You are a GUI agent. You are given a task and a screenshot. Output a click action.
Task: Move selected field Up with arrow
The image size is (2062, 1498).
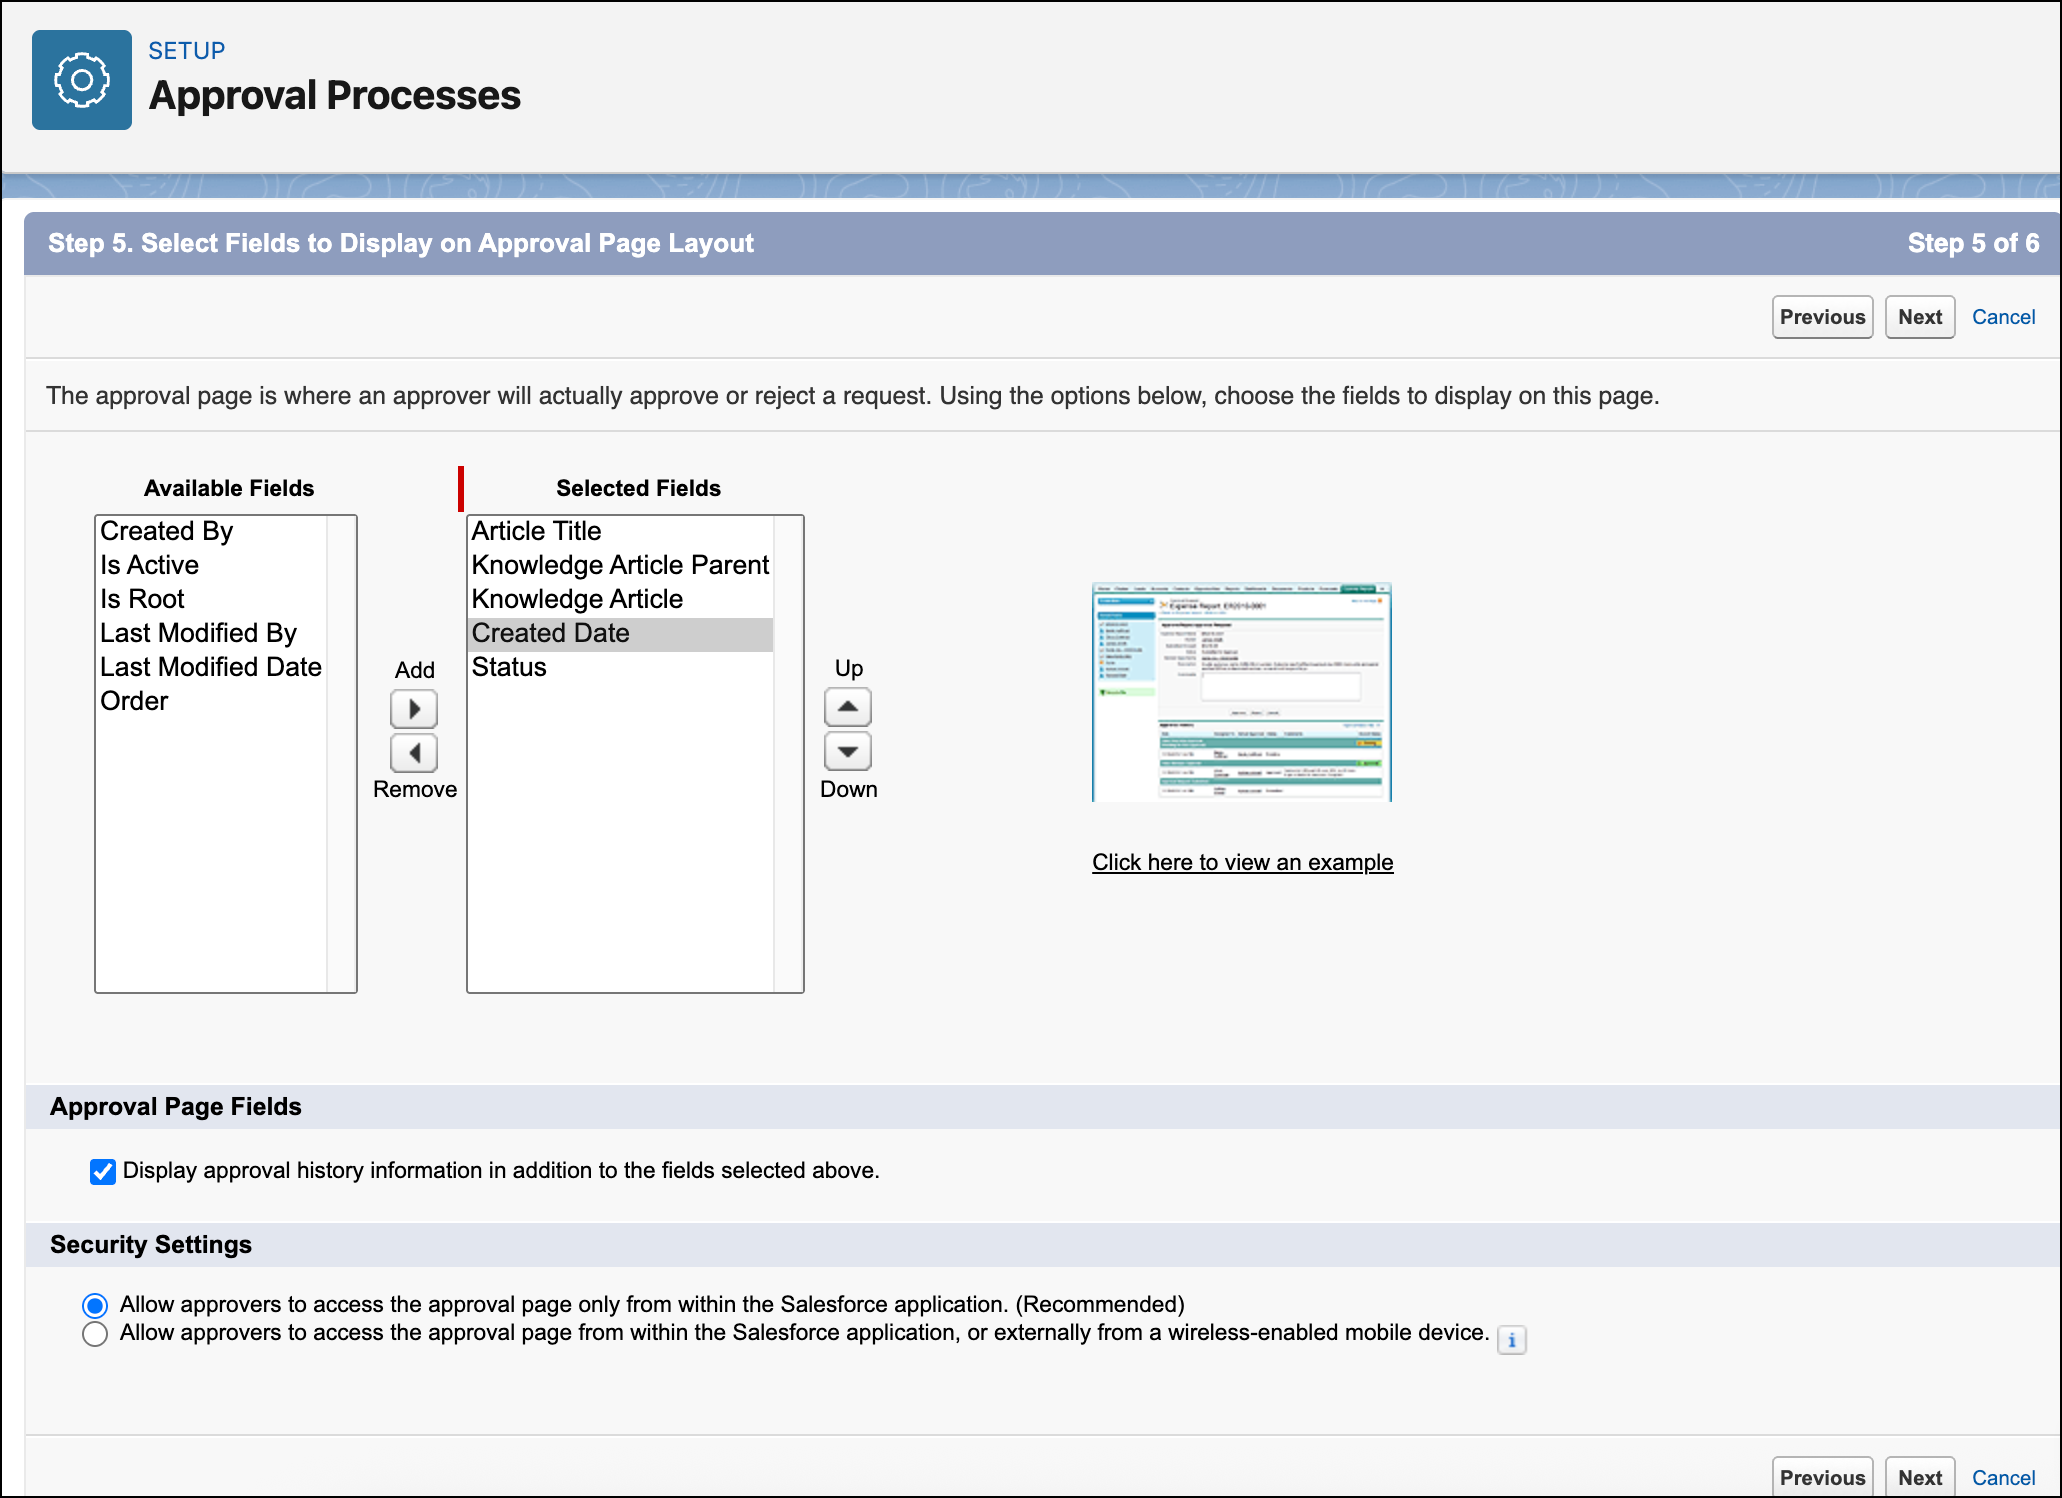point(848,707)
